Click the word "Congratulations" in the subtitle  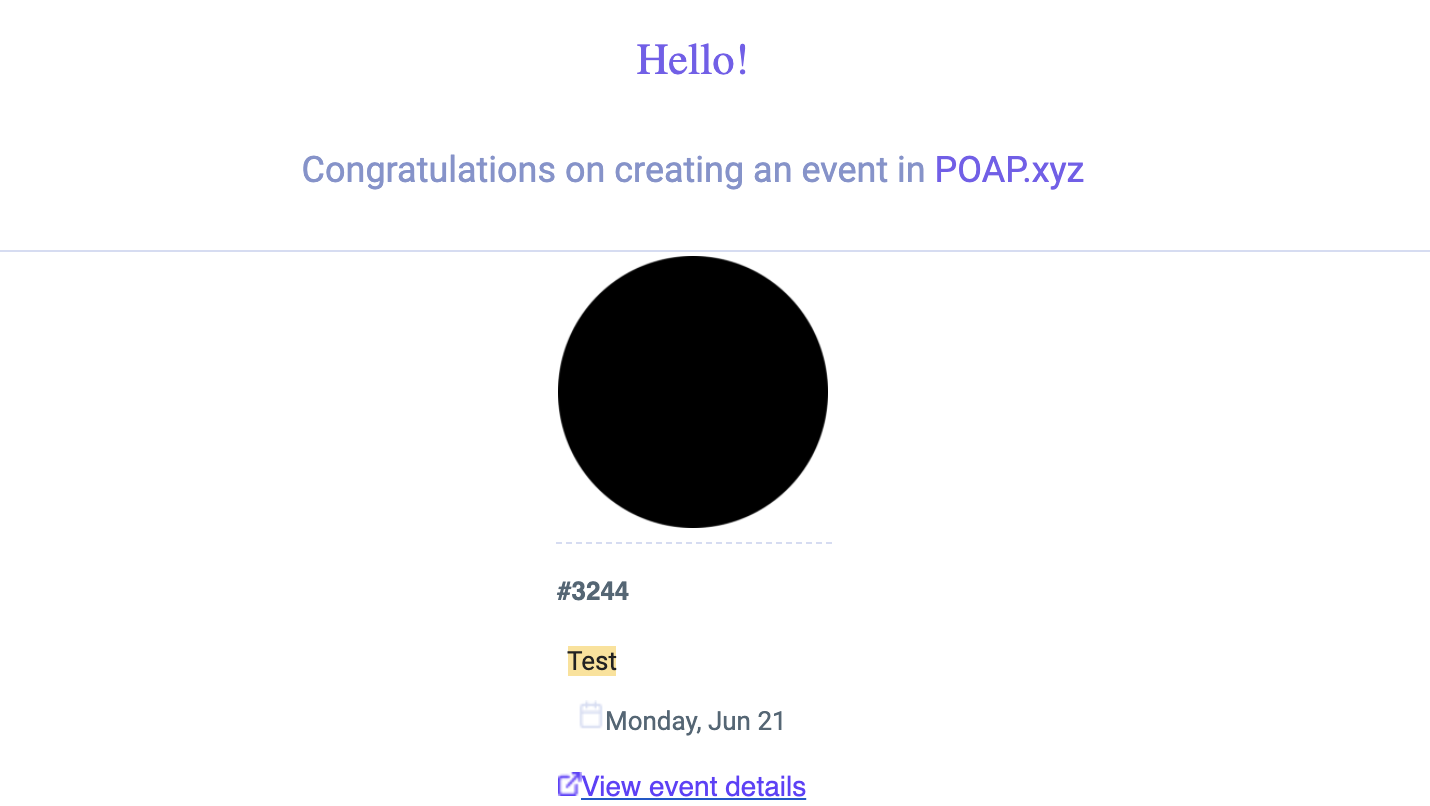(x=428, y=170)
